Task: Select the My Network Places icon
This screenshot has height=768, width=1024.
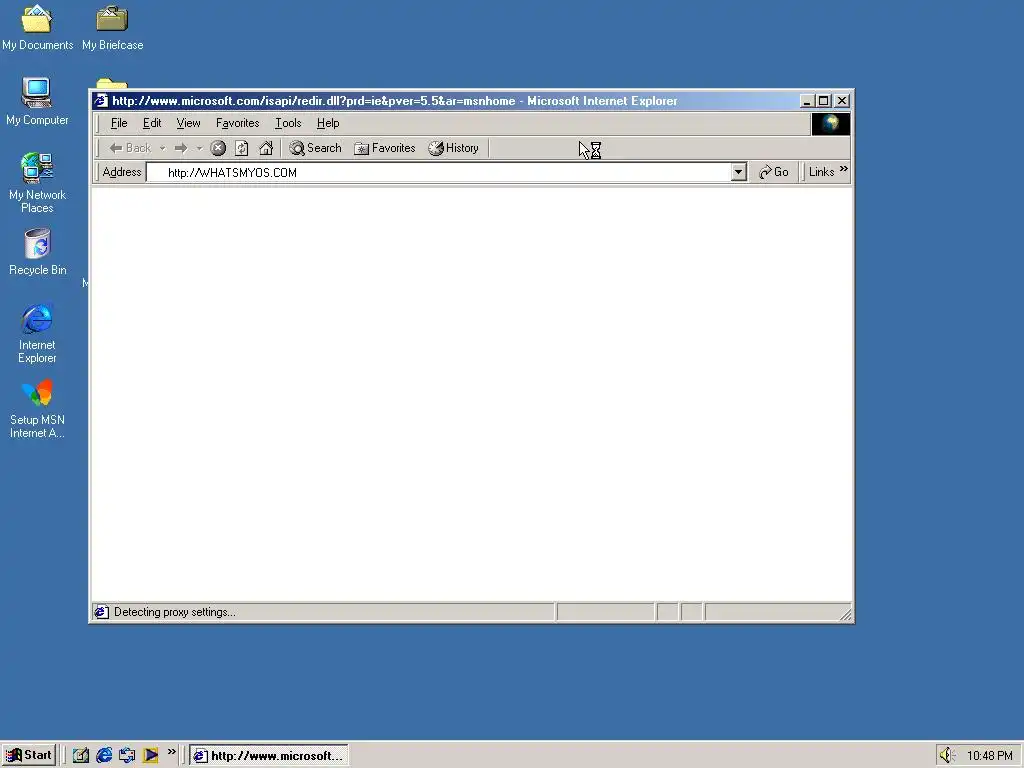Action: (37, 183)
